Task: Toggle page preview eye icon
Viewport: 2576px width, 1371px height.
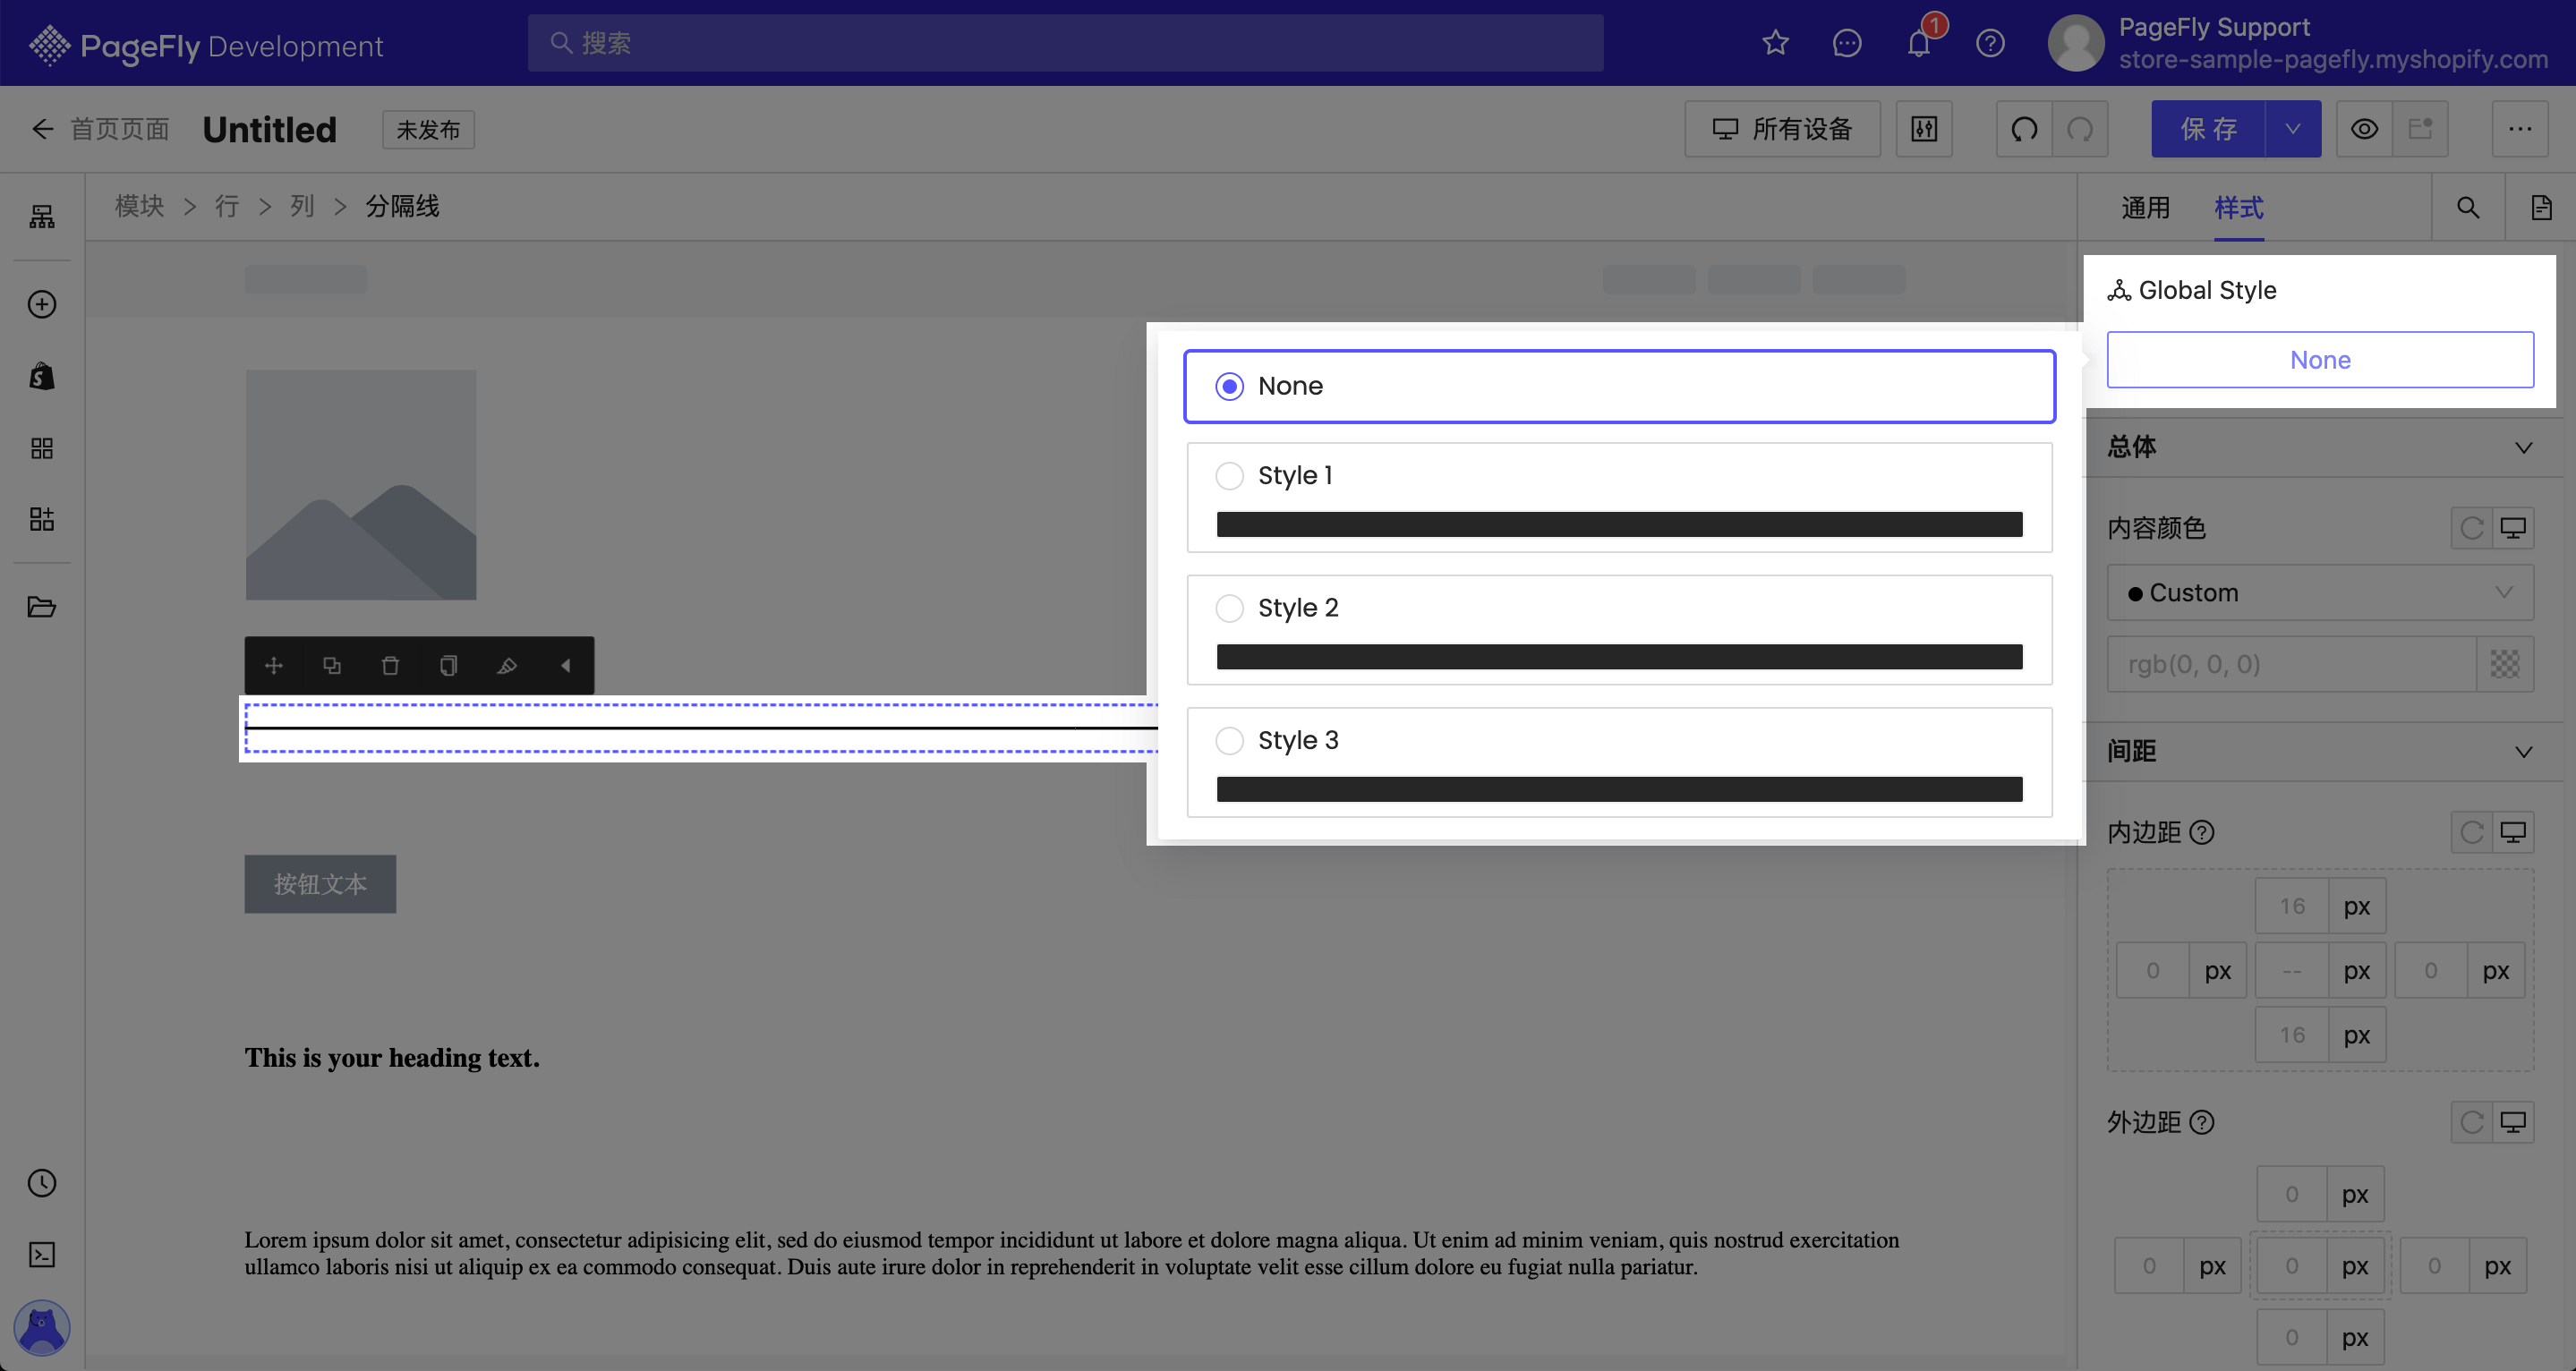Action: pyautogui.click(x=2364, y=129)
